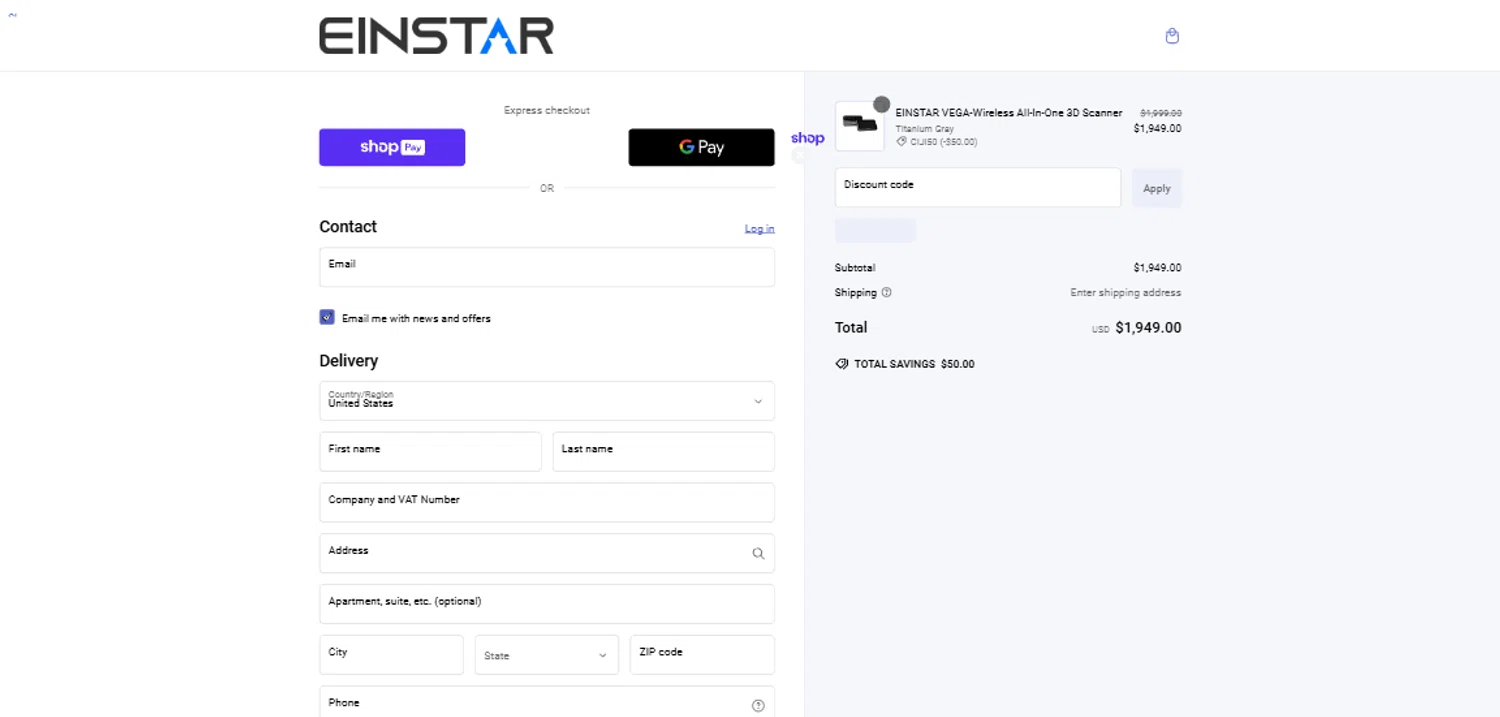Click into the Last name field
This screenshot has width=1500, height=717.
click(x=664, y=452)
